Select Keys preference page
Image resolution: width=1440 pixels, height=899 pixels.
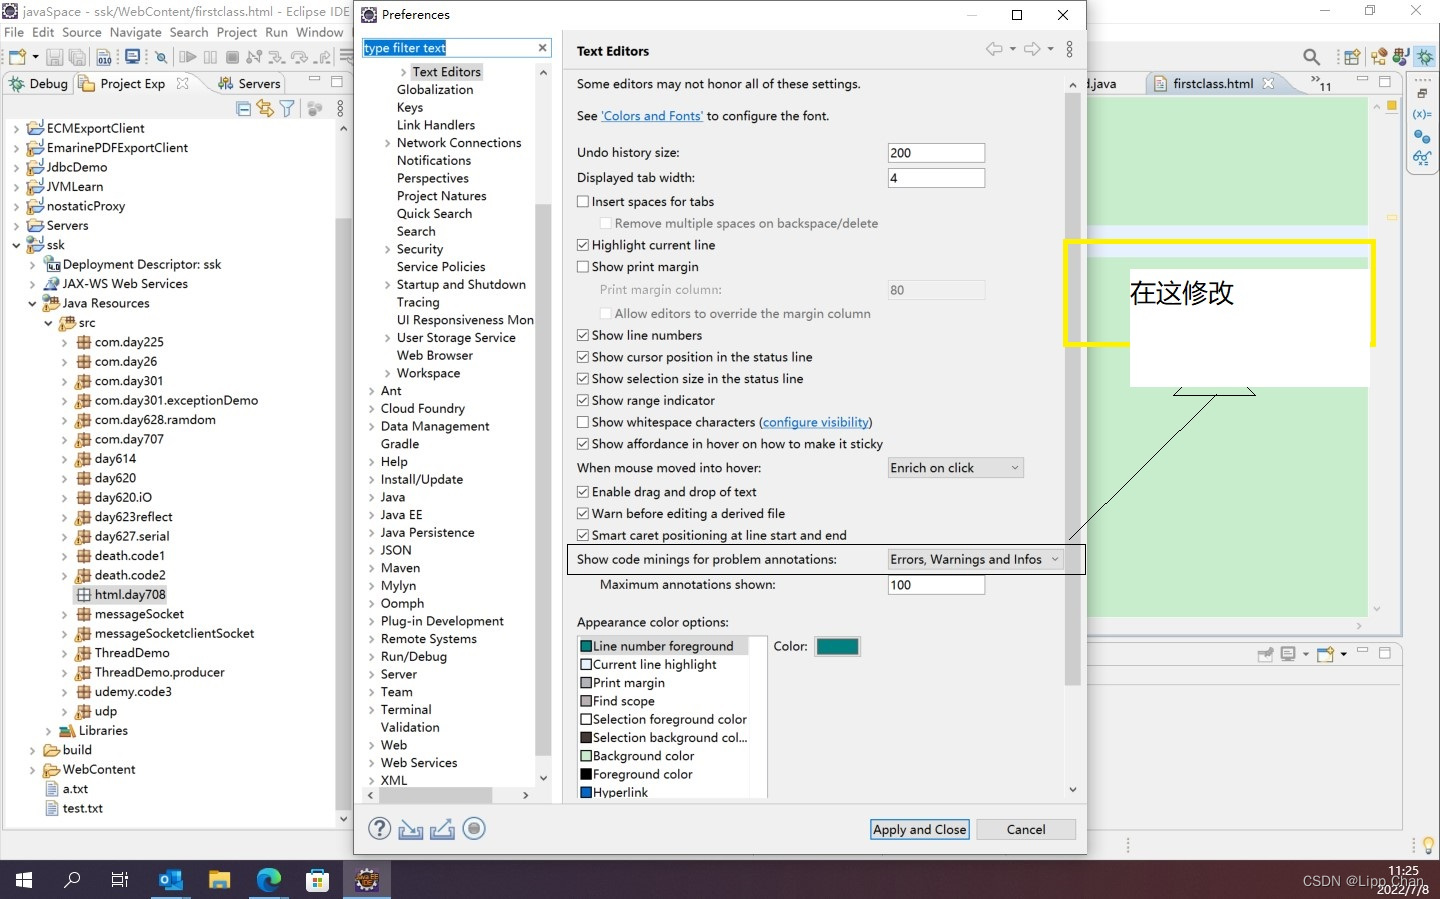410,107
